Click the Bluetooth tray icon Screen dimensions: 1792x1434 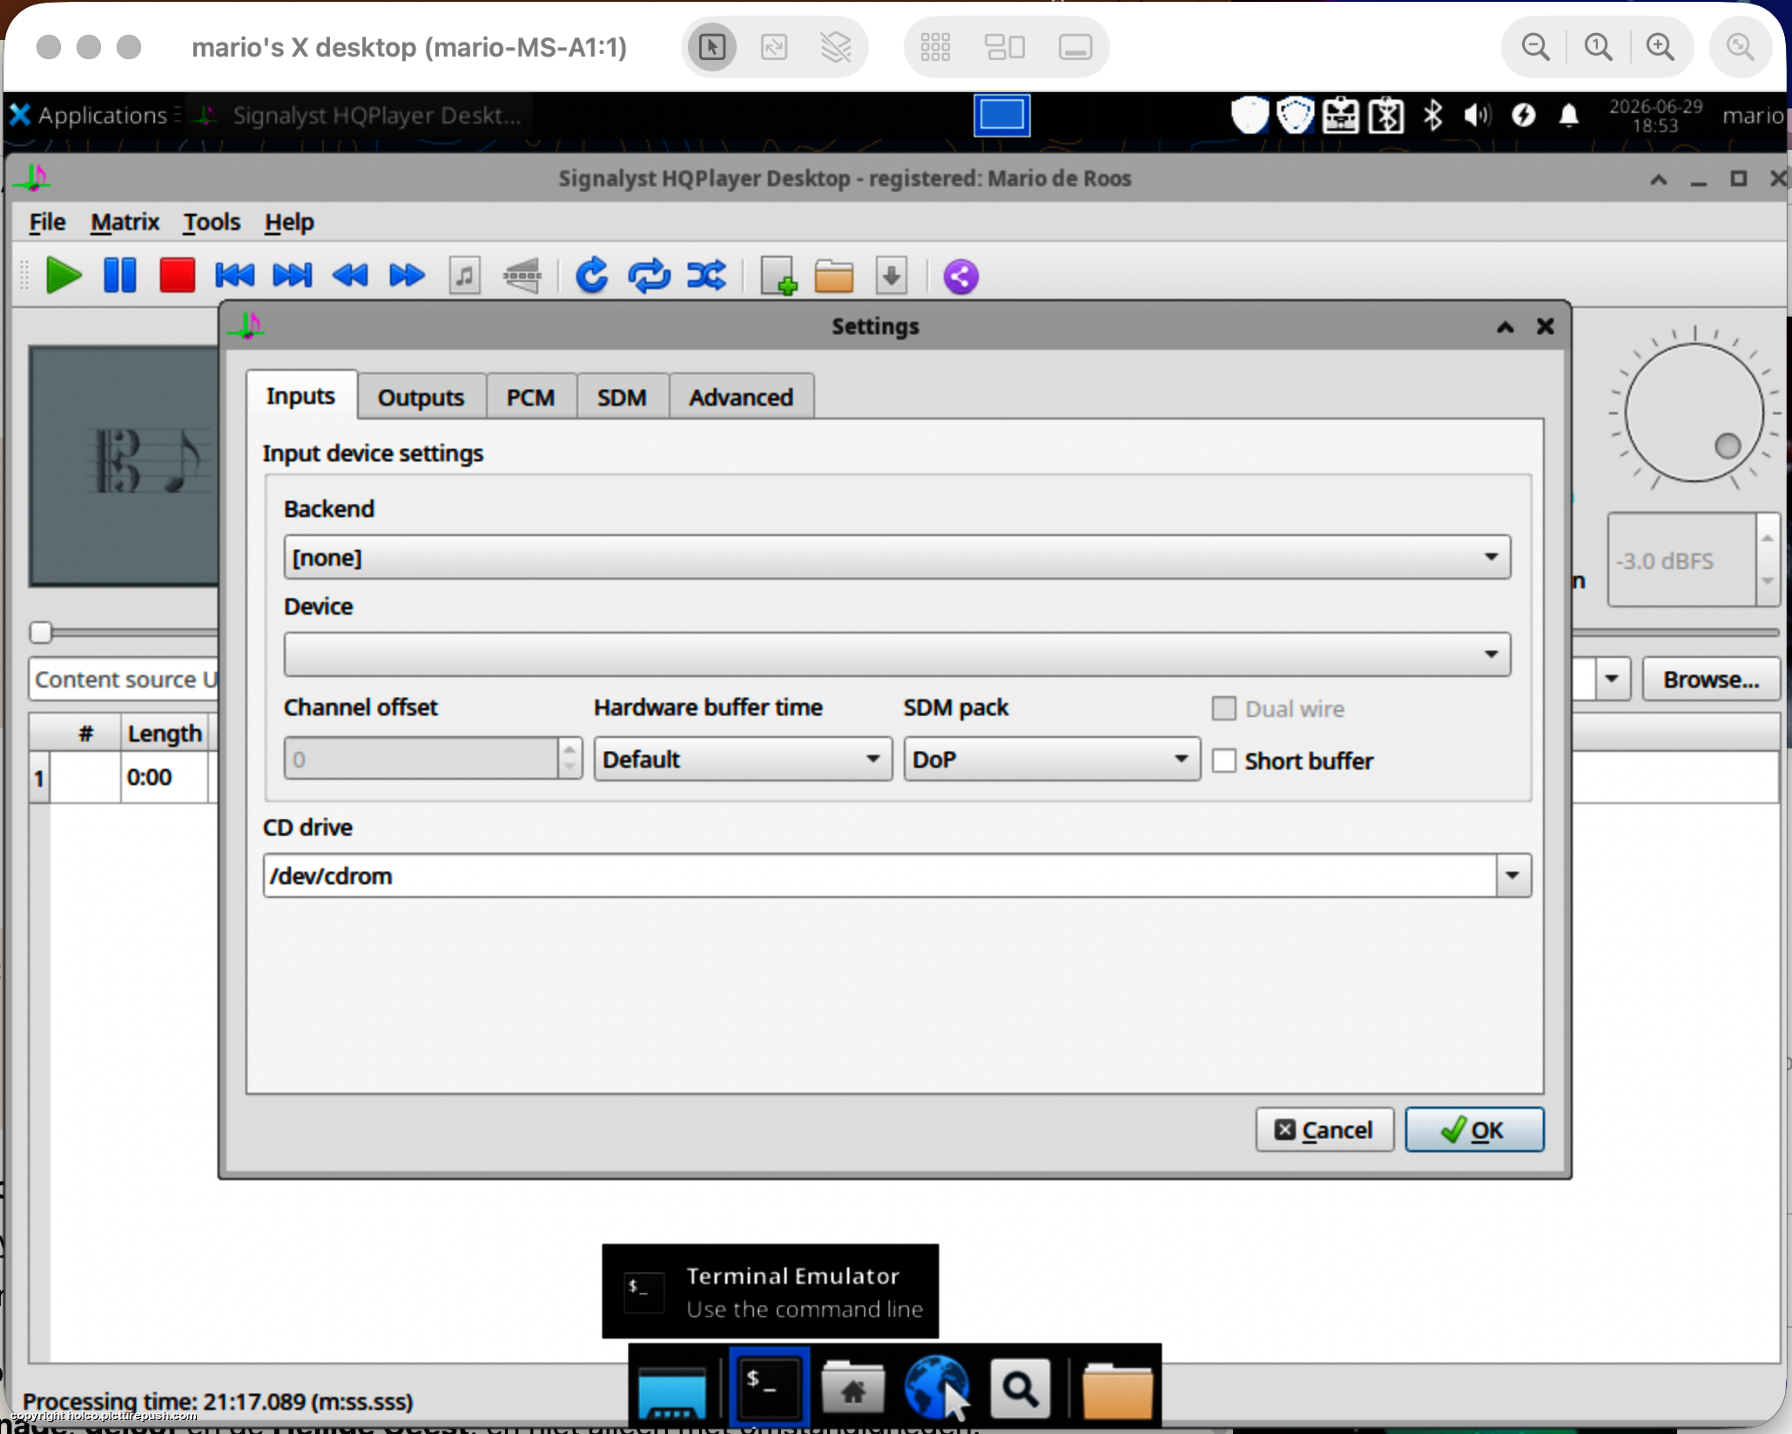click(x=1433, y=115)
